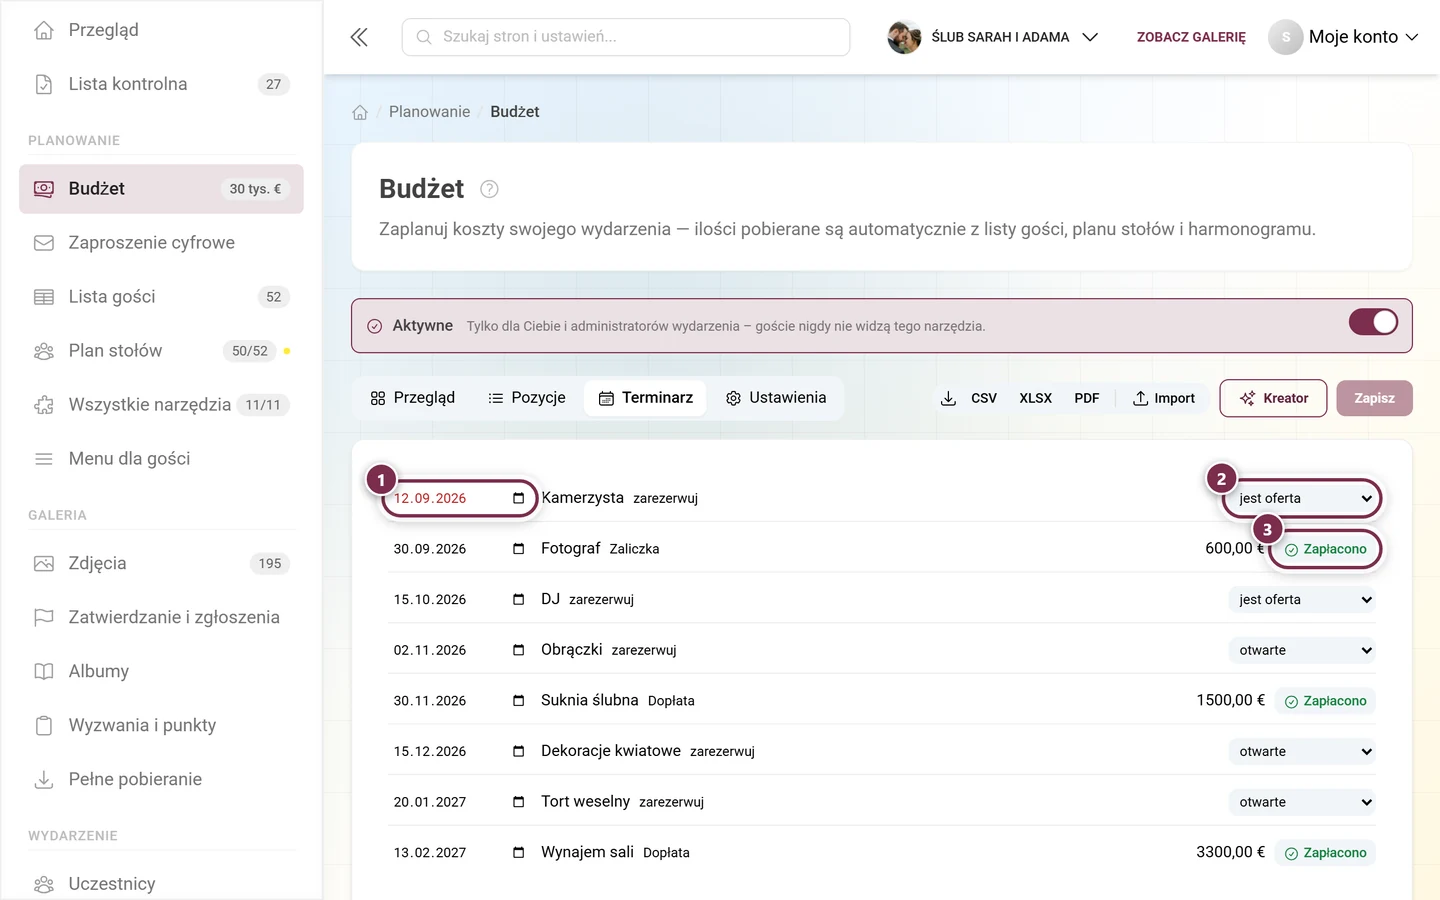This screenshot has height=900, width=1440.
Task: Select the Terminarz tab
Action: (x=646, y=398)
